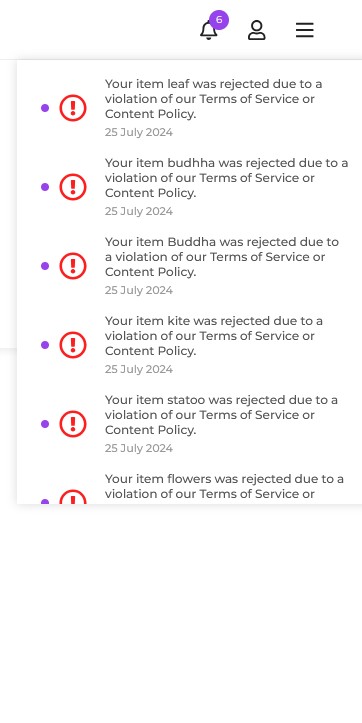Open the notifications bell icon
This screenshot has height=723, width=362.
click(x=208, y=30)
